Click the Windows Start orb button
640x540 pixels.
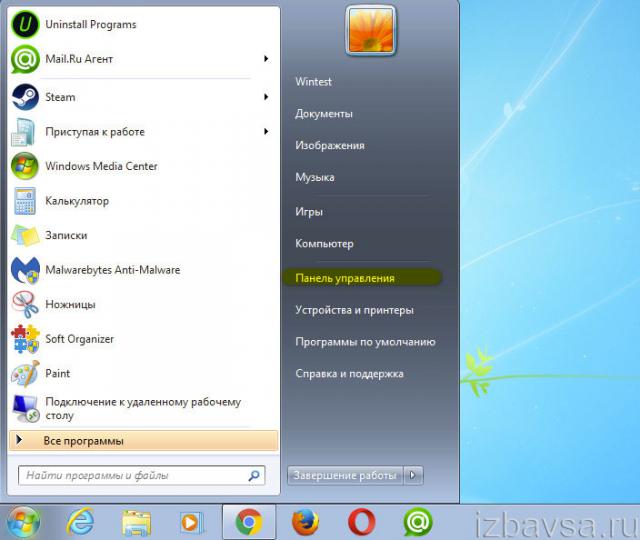click(23, 521)
